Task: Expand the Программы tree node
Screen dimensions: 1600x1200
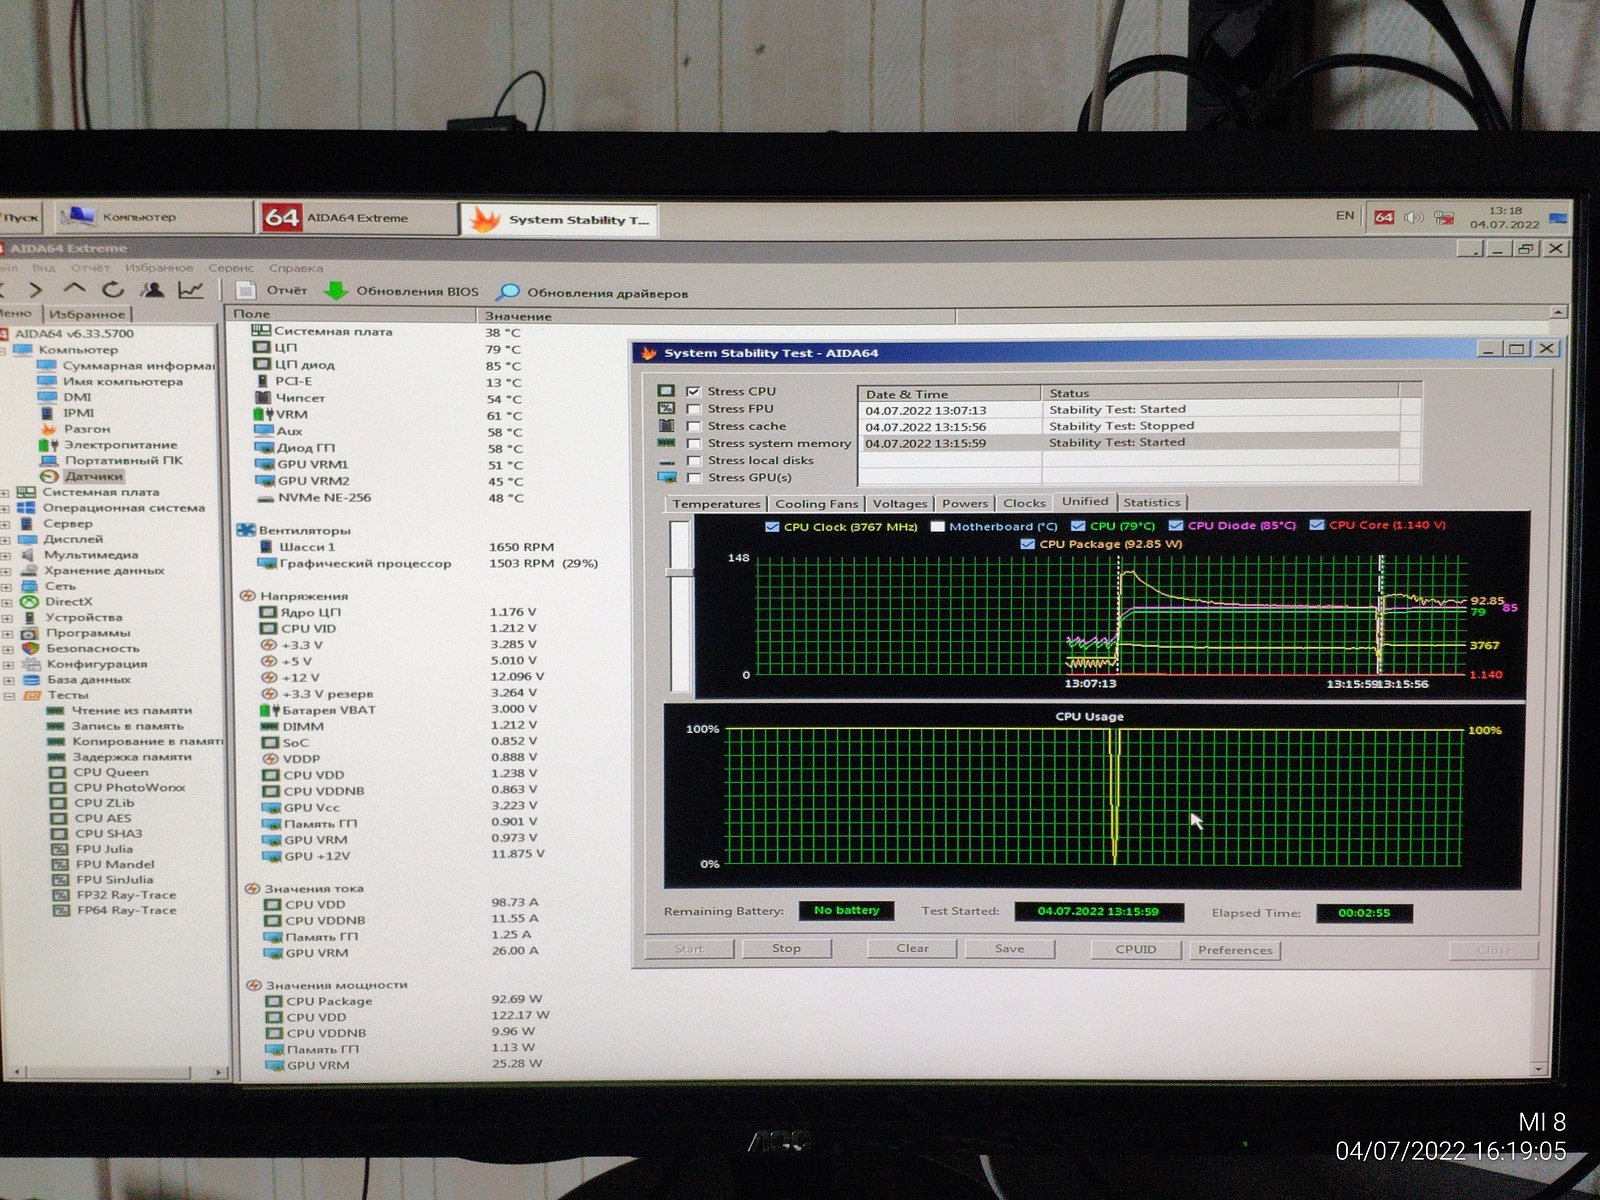Action: (6, 634)
